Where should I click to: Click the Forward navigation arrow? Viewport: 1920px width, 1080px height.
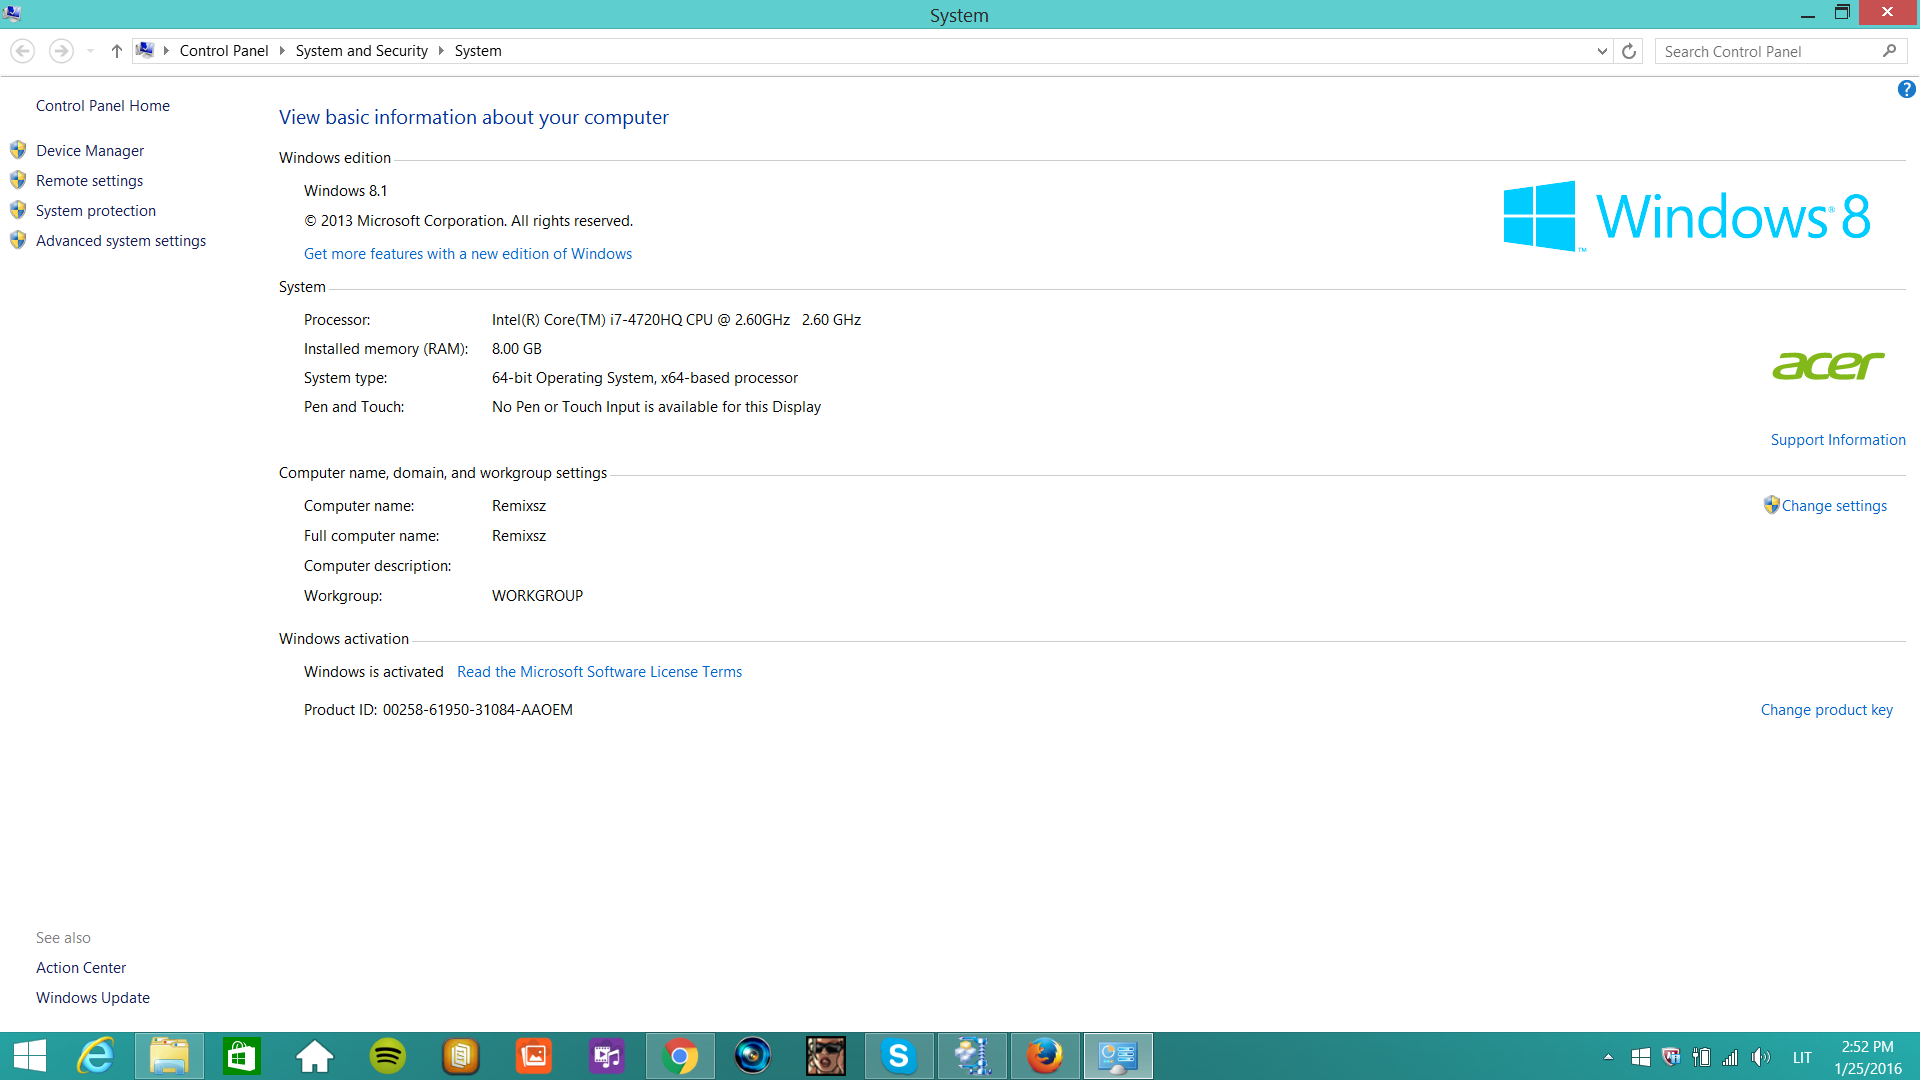click(x=61, y=51)
